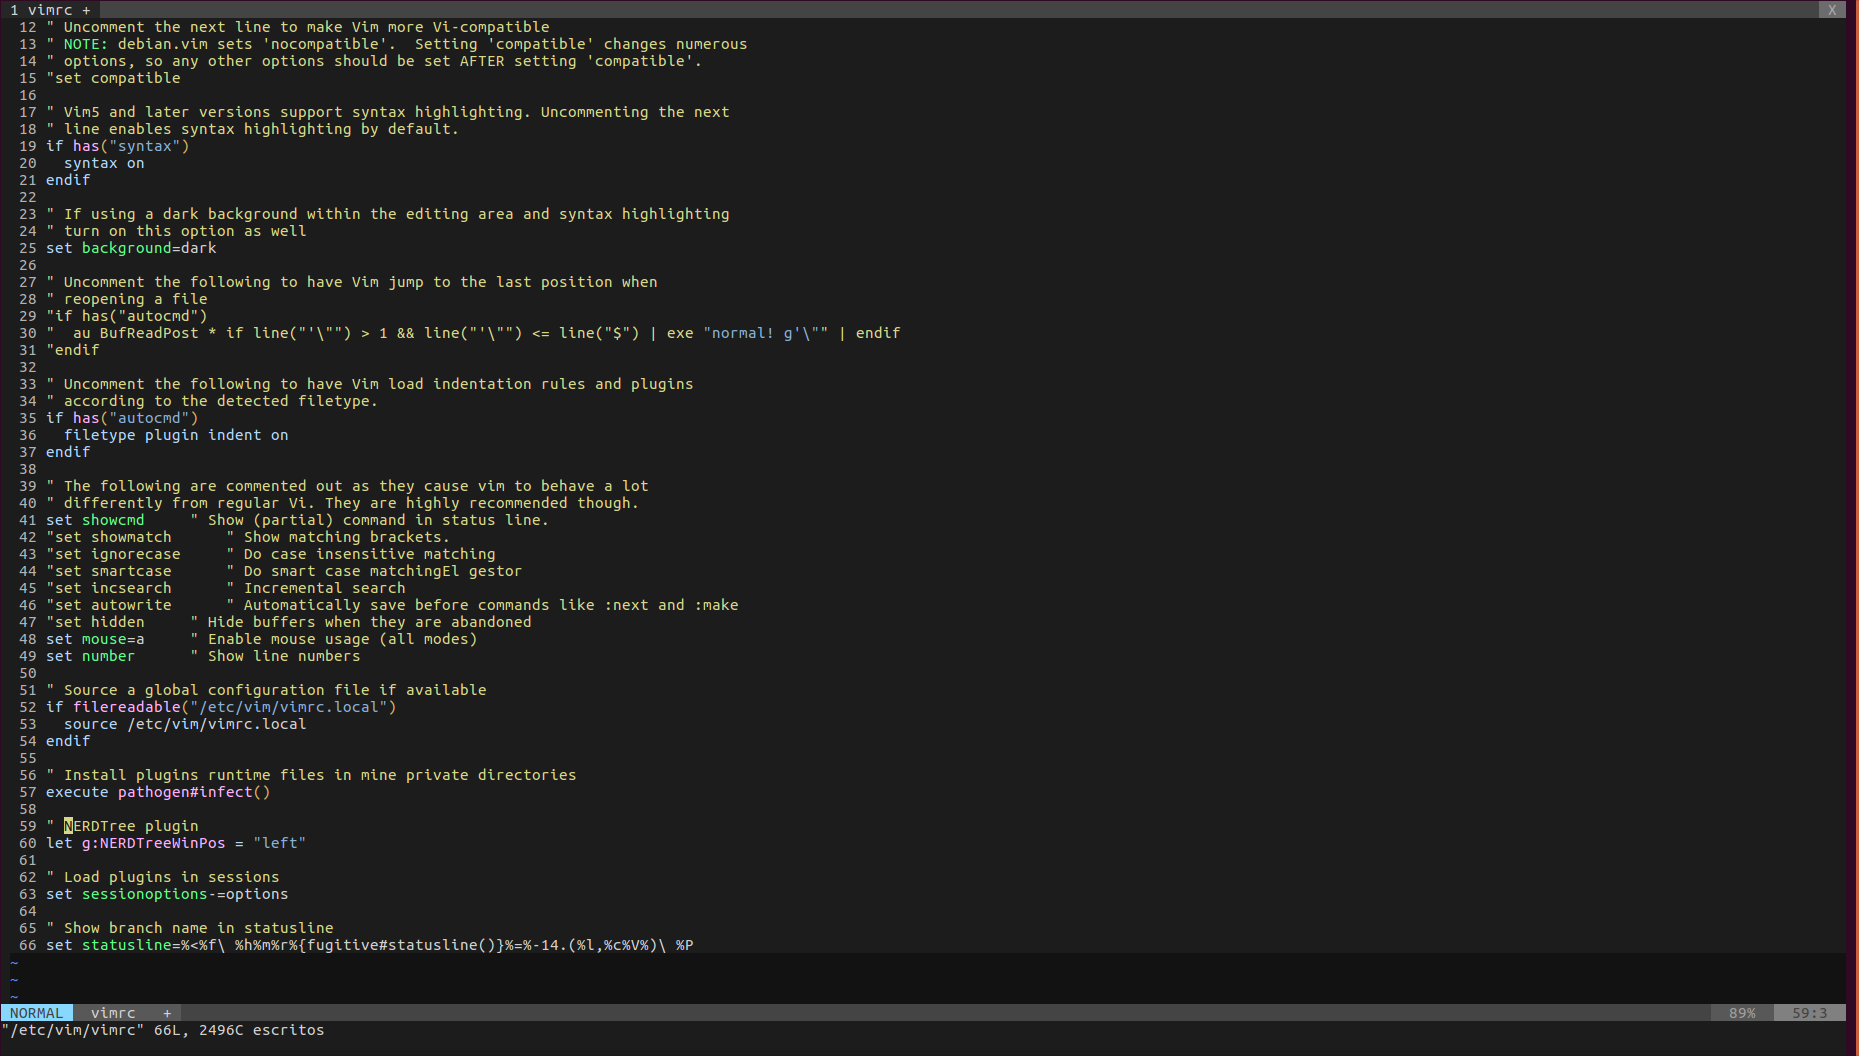This screenshot has height=1056, width=1859.
Task: Click the commented "if has("autocmd") on line 29
Action: click(126, 316)
